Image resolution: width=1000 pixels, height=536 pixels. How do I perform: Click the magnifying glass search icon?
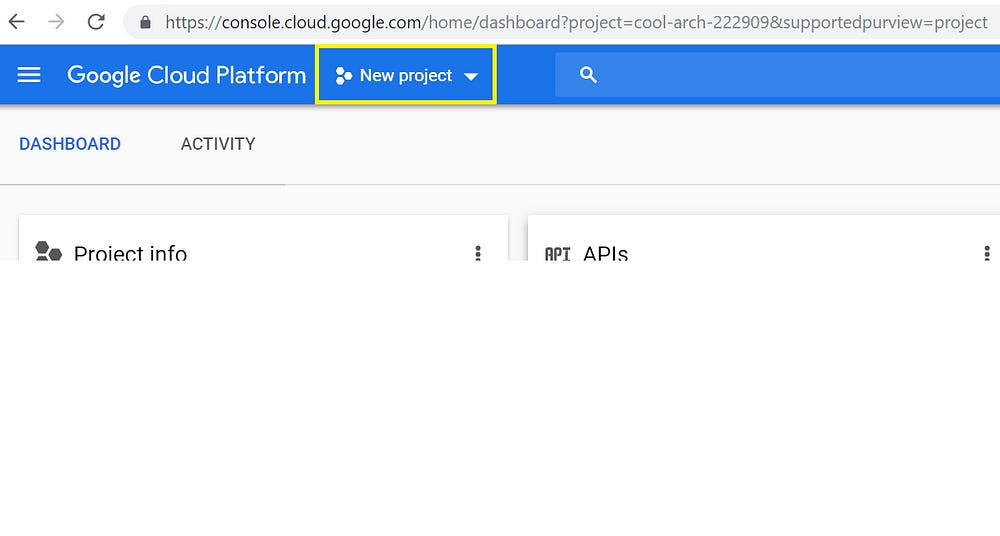[x=588, y=75]
